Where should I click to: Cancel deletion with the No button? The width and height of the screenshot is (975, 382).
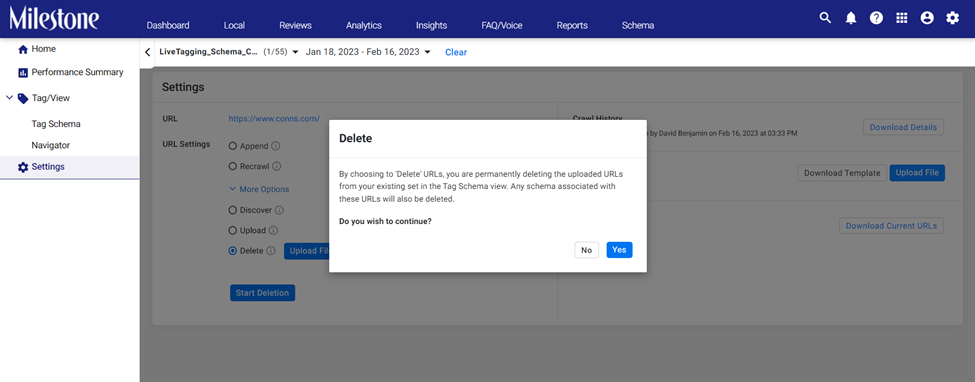[x=586, y=250]
